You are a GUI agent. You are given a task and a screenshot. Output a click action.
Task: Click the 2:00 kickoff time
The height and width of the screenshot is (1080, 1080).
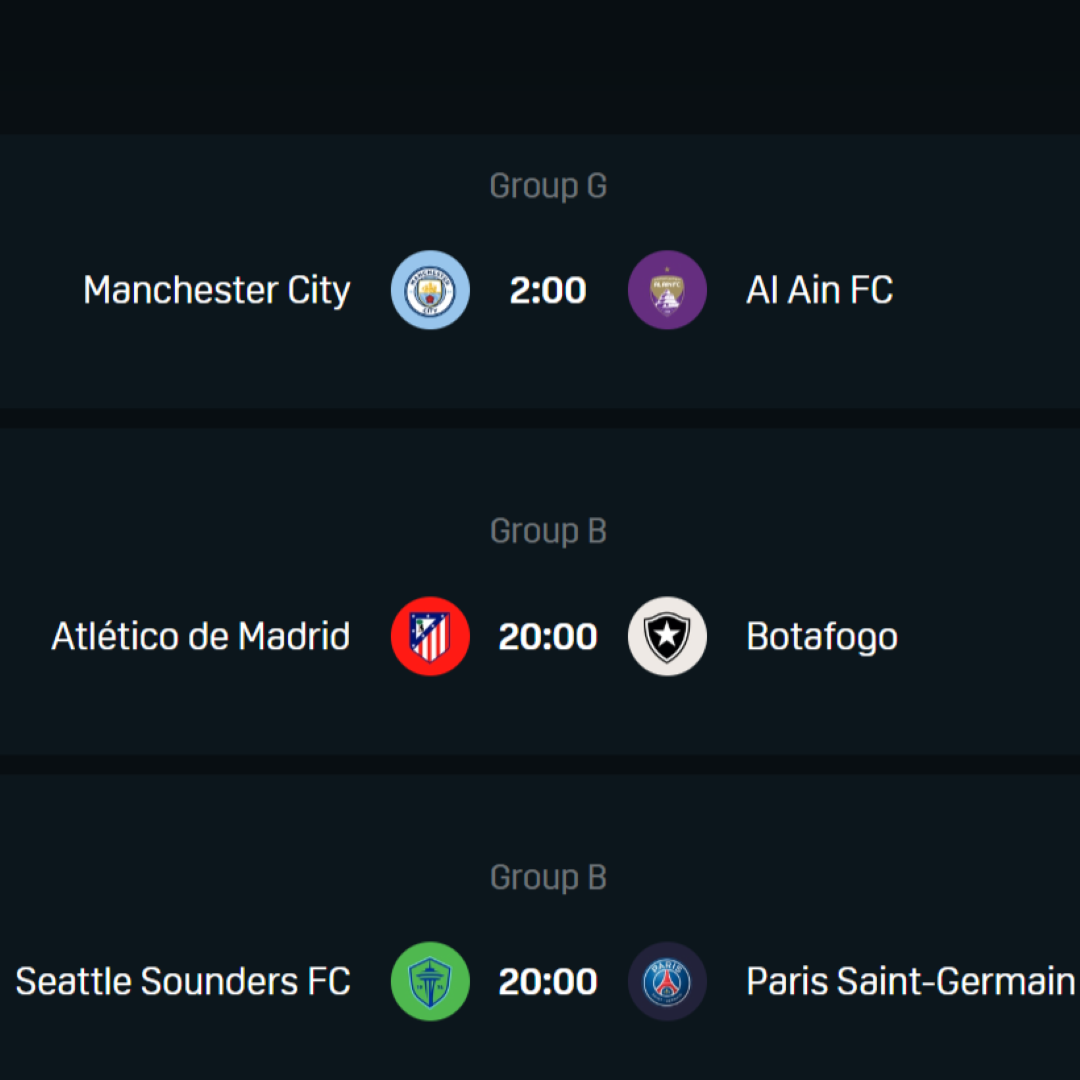548,290
